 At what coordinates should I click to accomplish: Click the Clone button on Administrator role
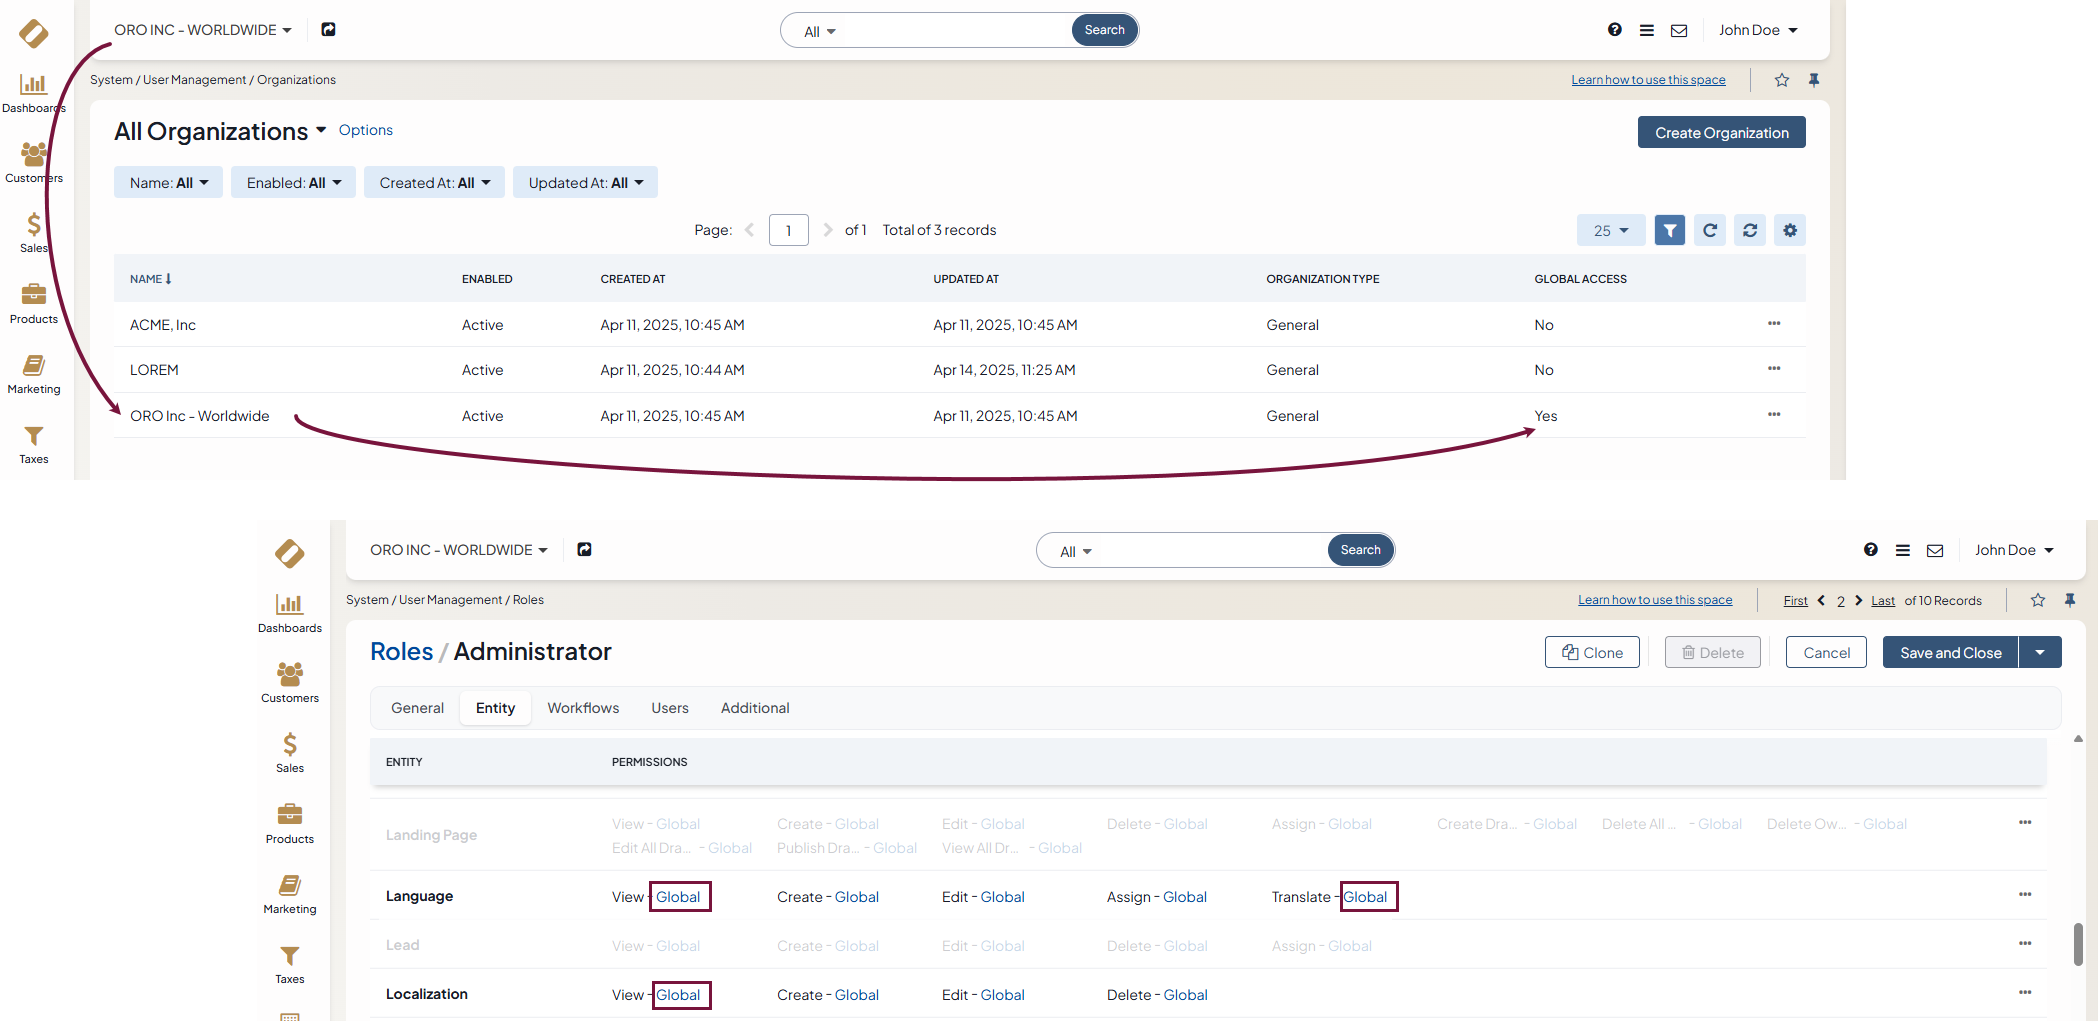(1592, 652)
